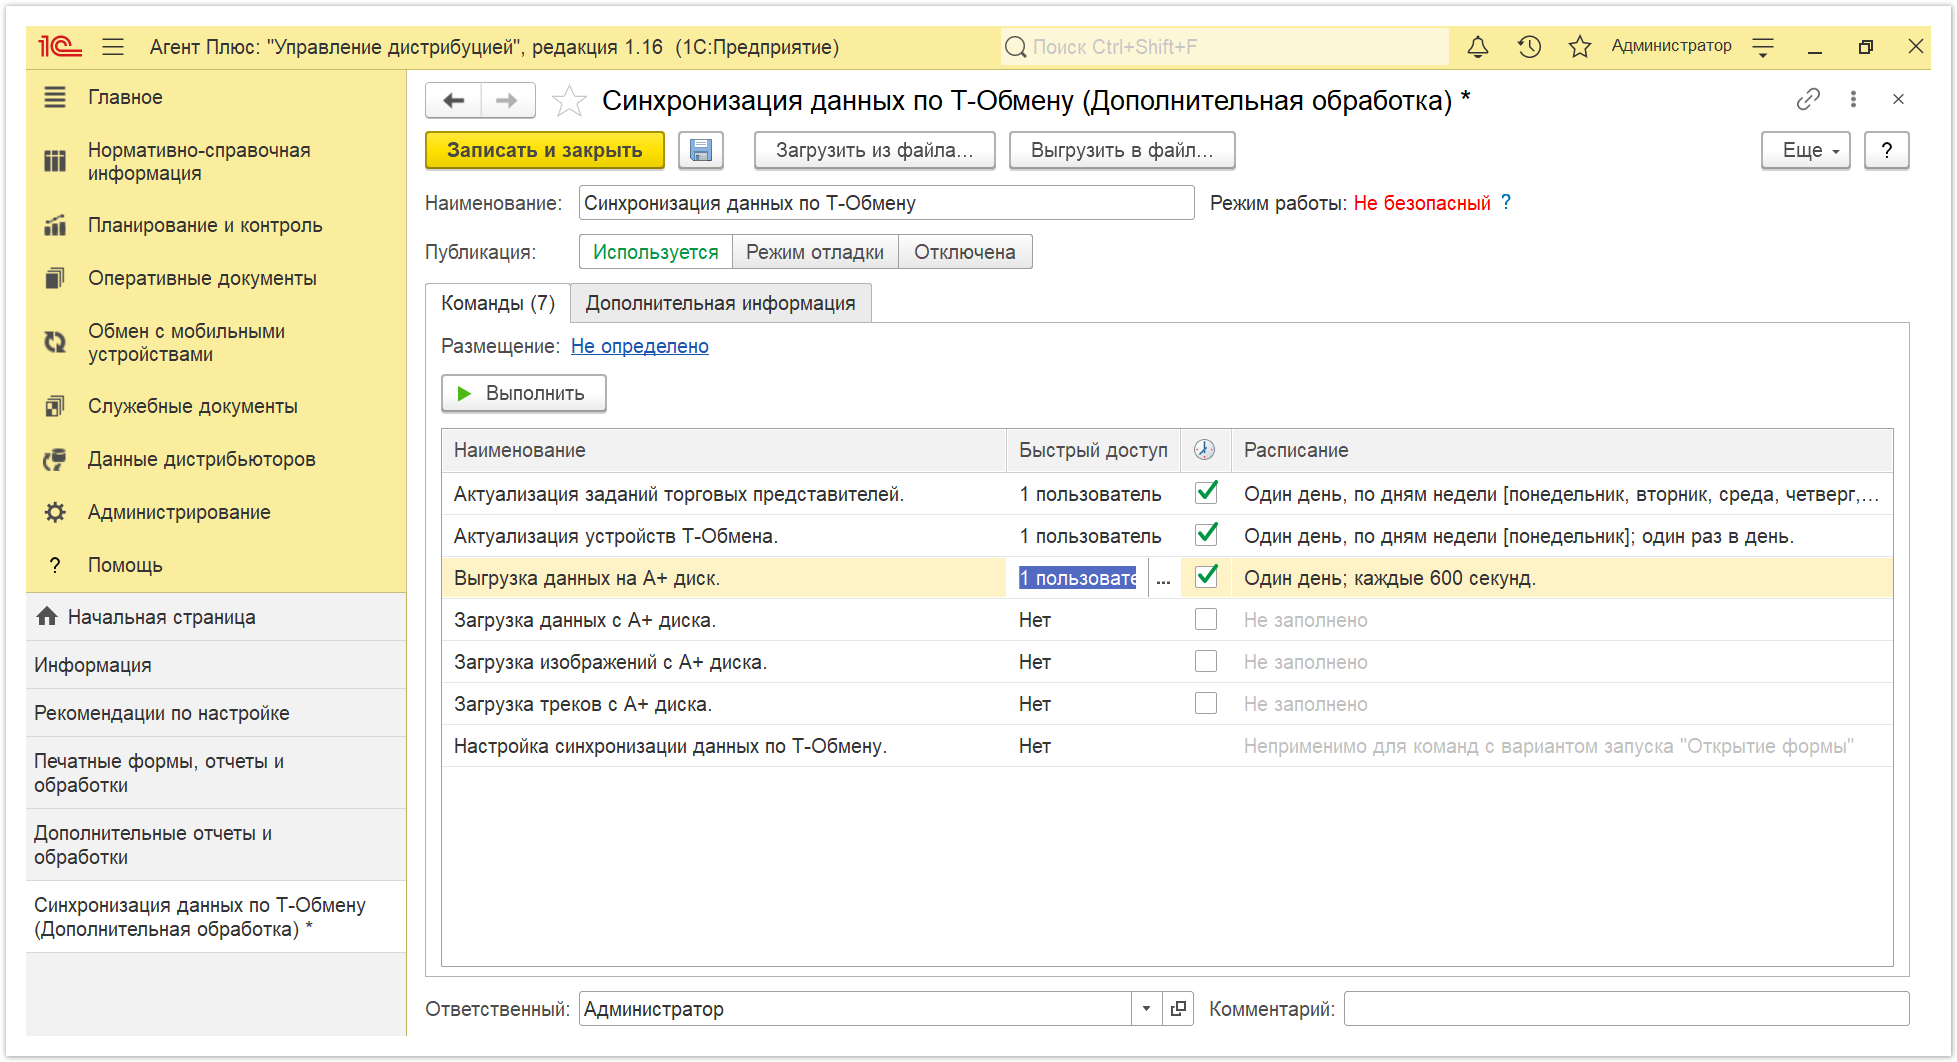
Task: Open the Не определено placement link
Action: point(640,346)
